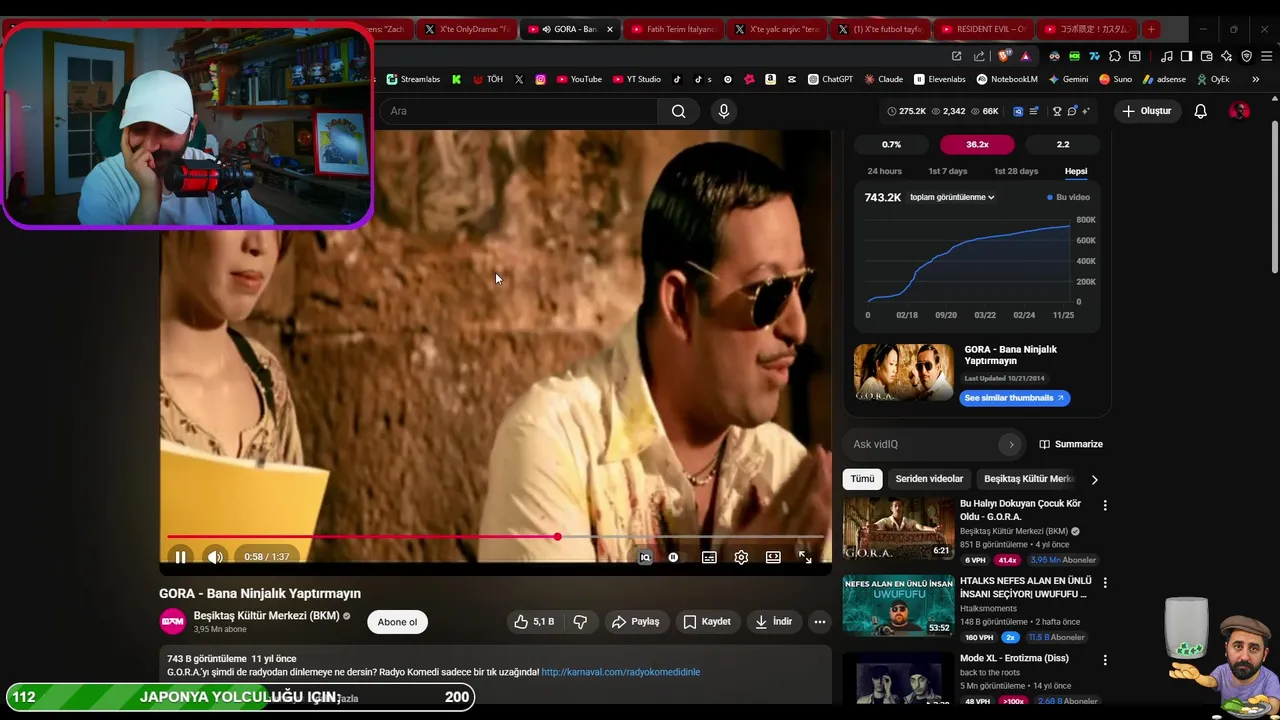Toggle the autoplay switch in player

(x=673, y=557)
